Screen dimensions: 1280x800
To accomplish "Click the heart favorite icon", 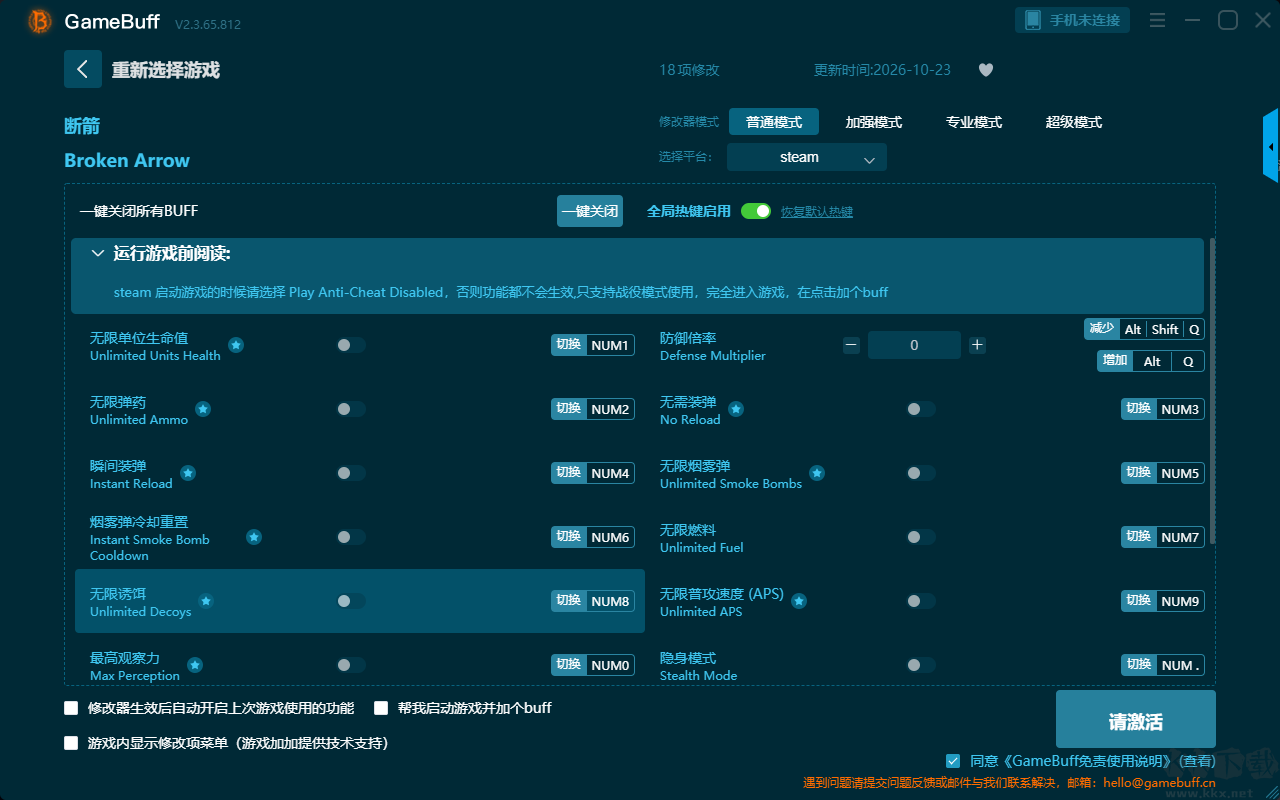I will click(986, 70).
